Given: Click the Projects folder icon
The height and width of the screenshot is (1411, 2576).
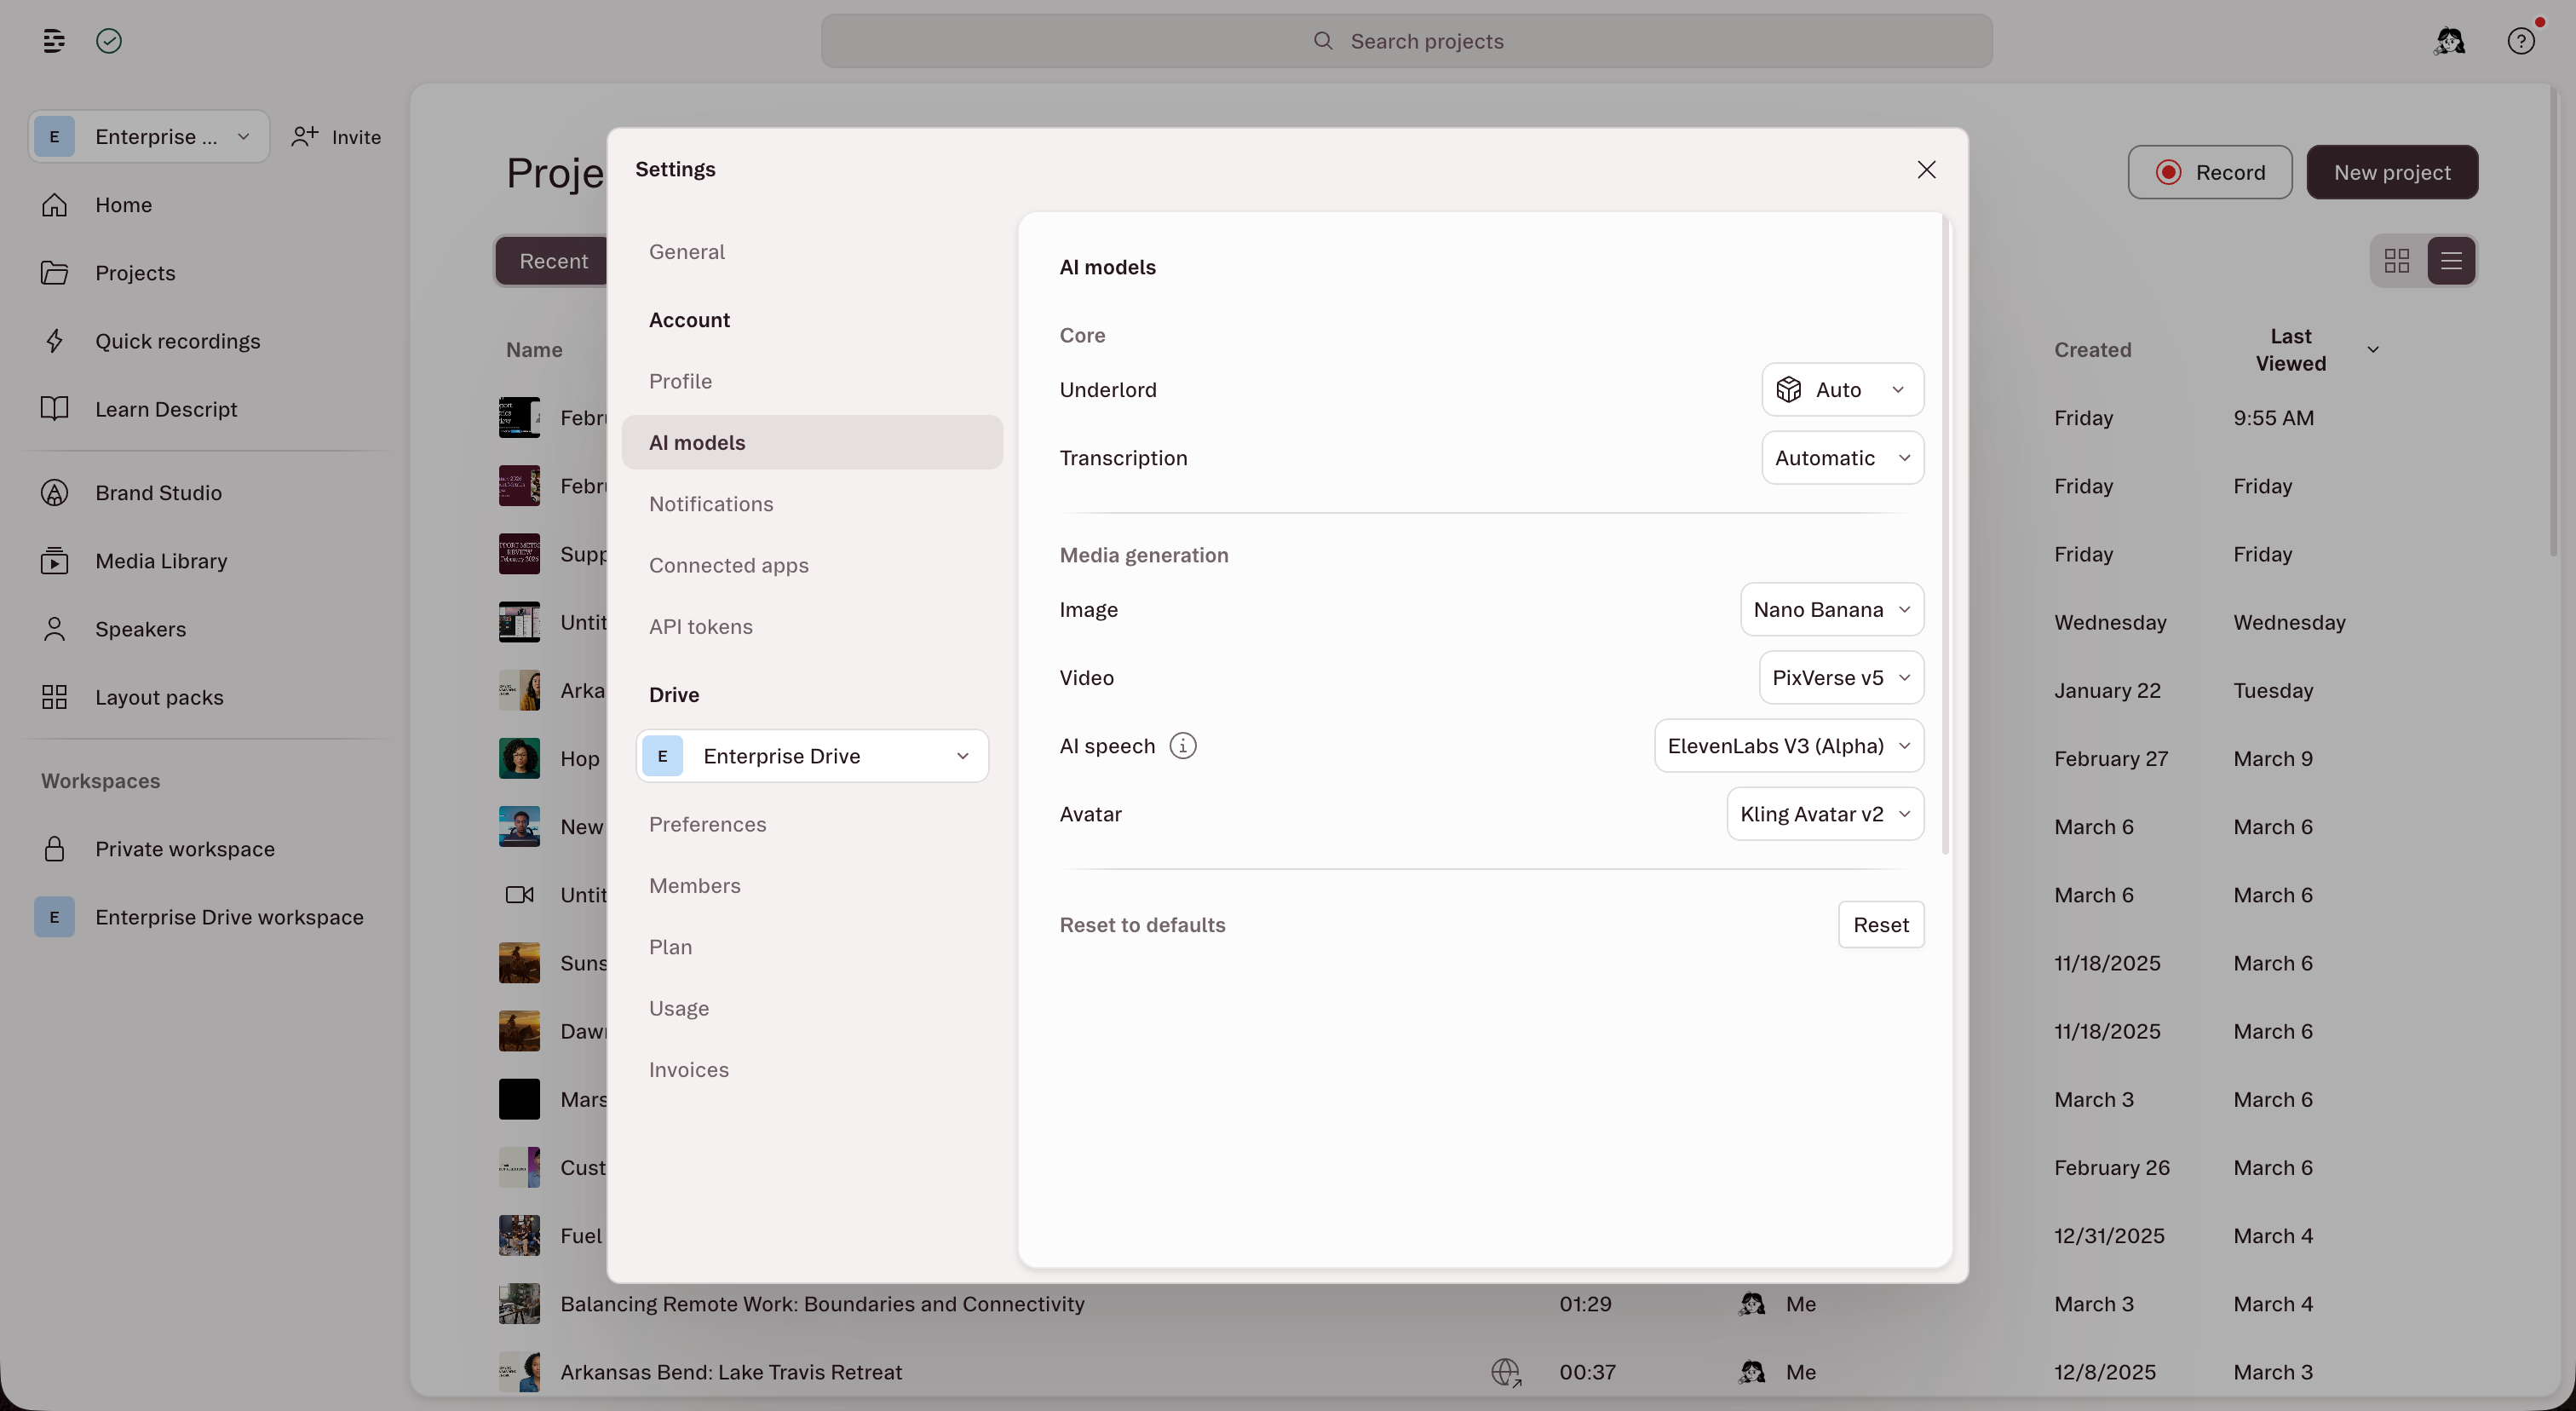Looking at the screenshot, I should pos(55,273).
